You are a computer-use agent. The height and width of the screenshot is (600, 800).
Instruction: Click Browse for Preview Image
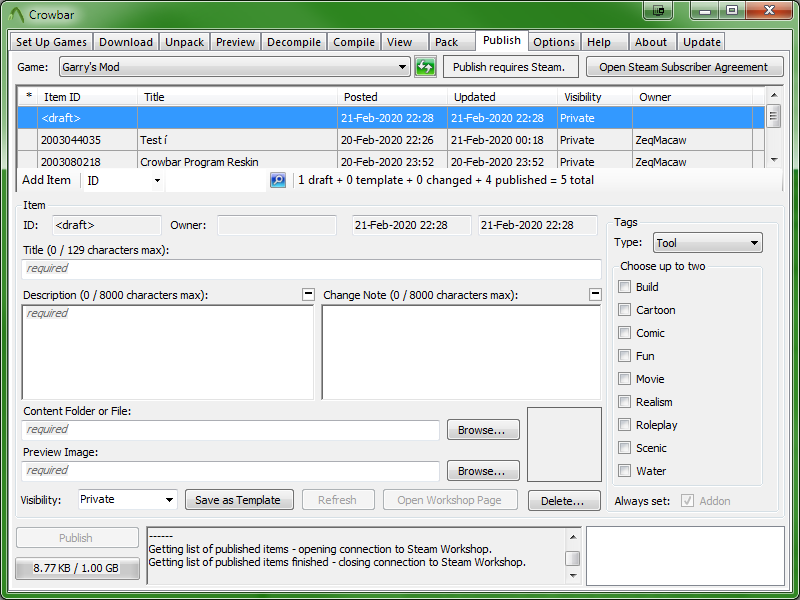(483, 470)
